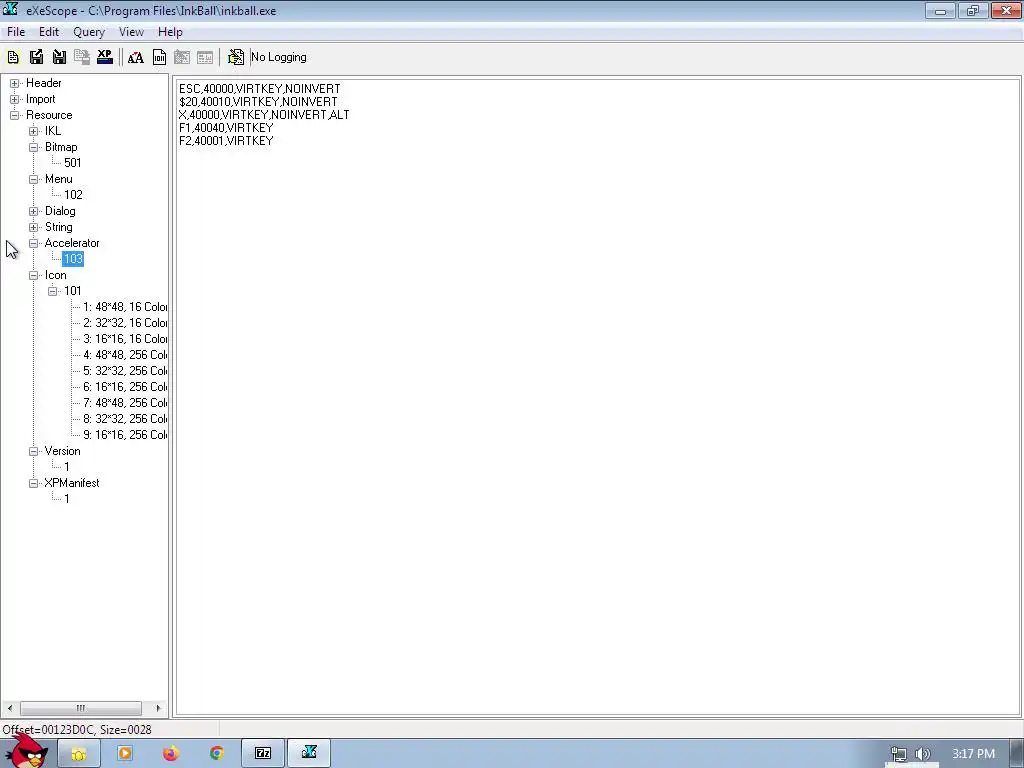The height and width of the screenshot is (768, 1024).
Task: Launch Chrome from the taskbar
Action: point(217,754)
